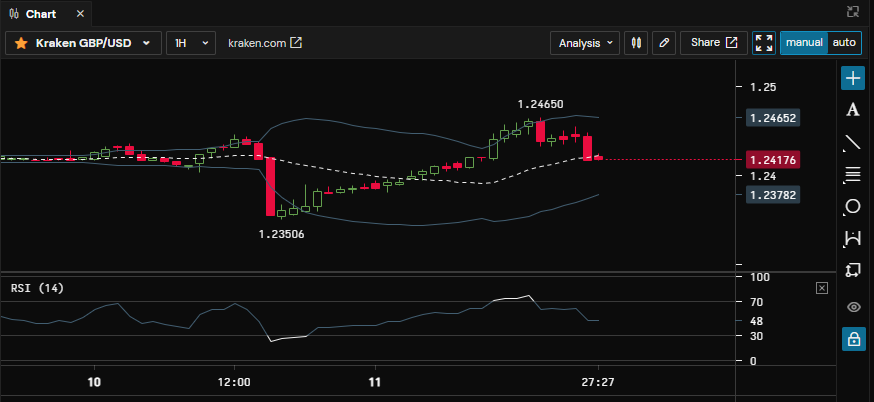This screenshot has height=402, width=874.
Task: Open the Kraken GBP/USD market dropdown
Action: [x=84, y=43]
